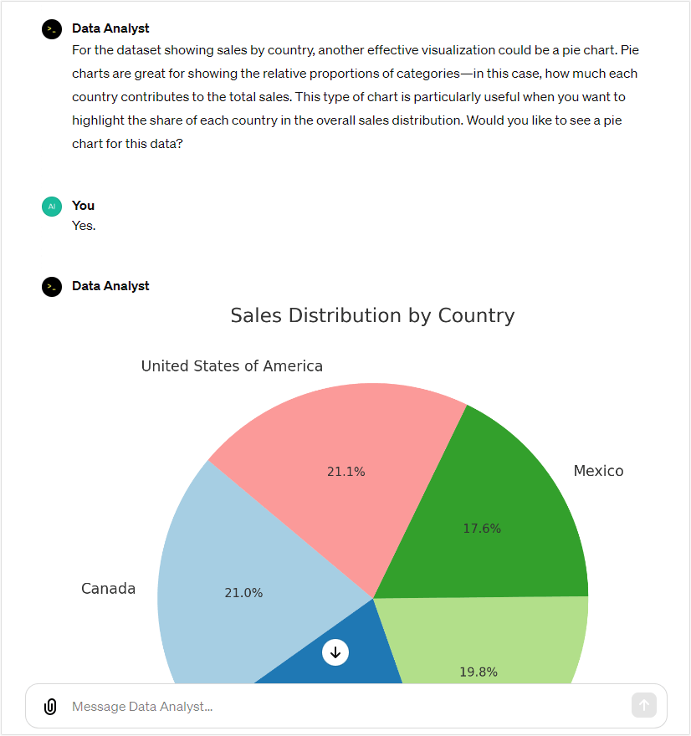Focus the Message Data Analyst input field
Viewport: 691px width, 736px height.
(x=340, y=707)
